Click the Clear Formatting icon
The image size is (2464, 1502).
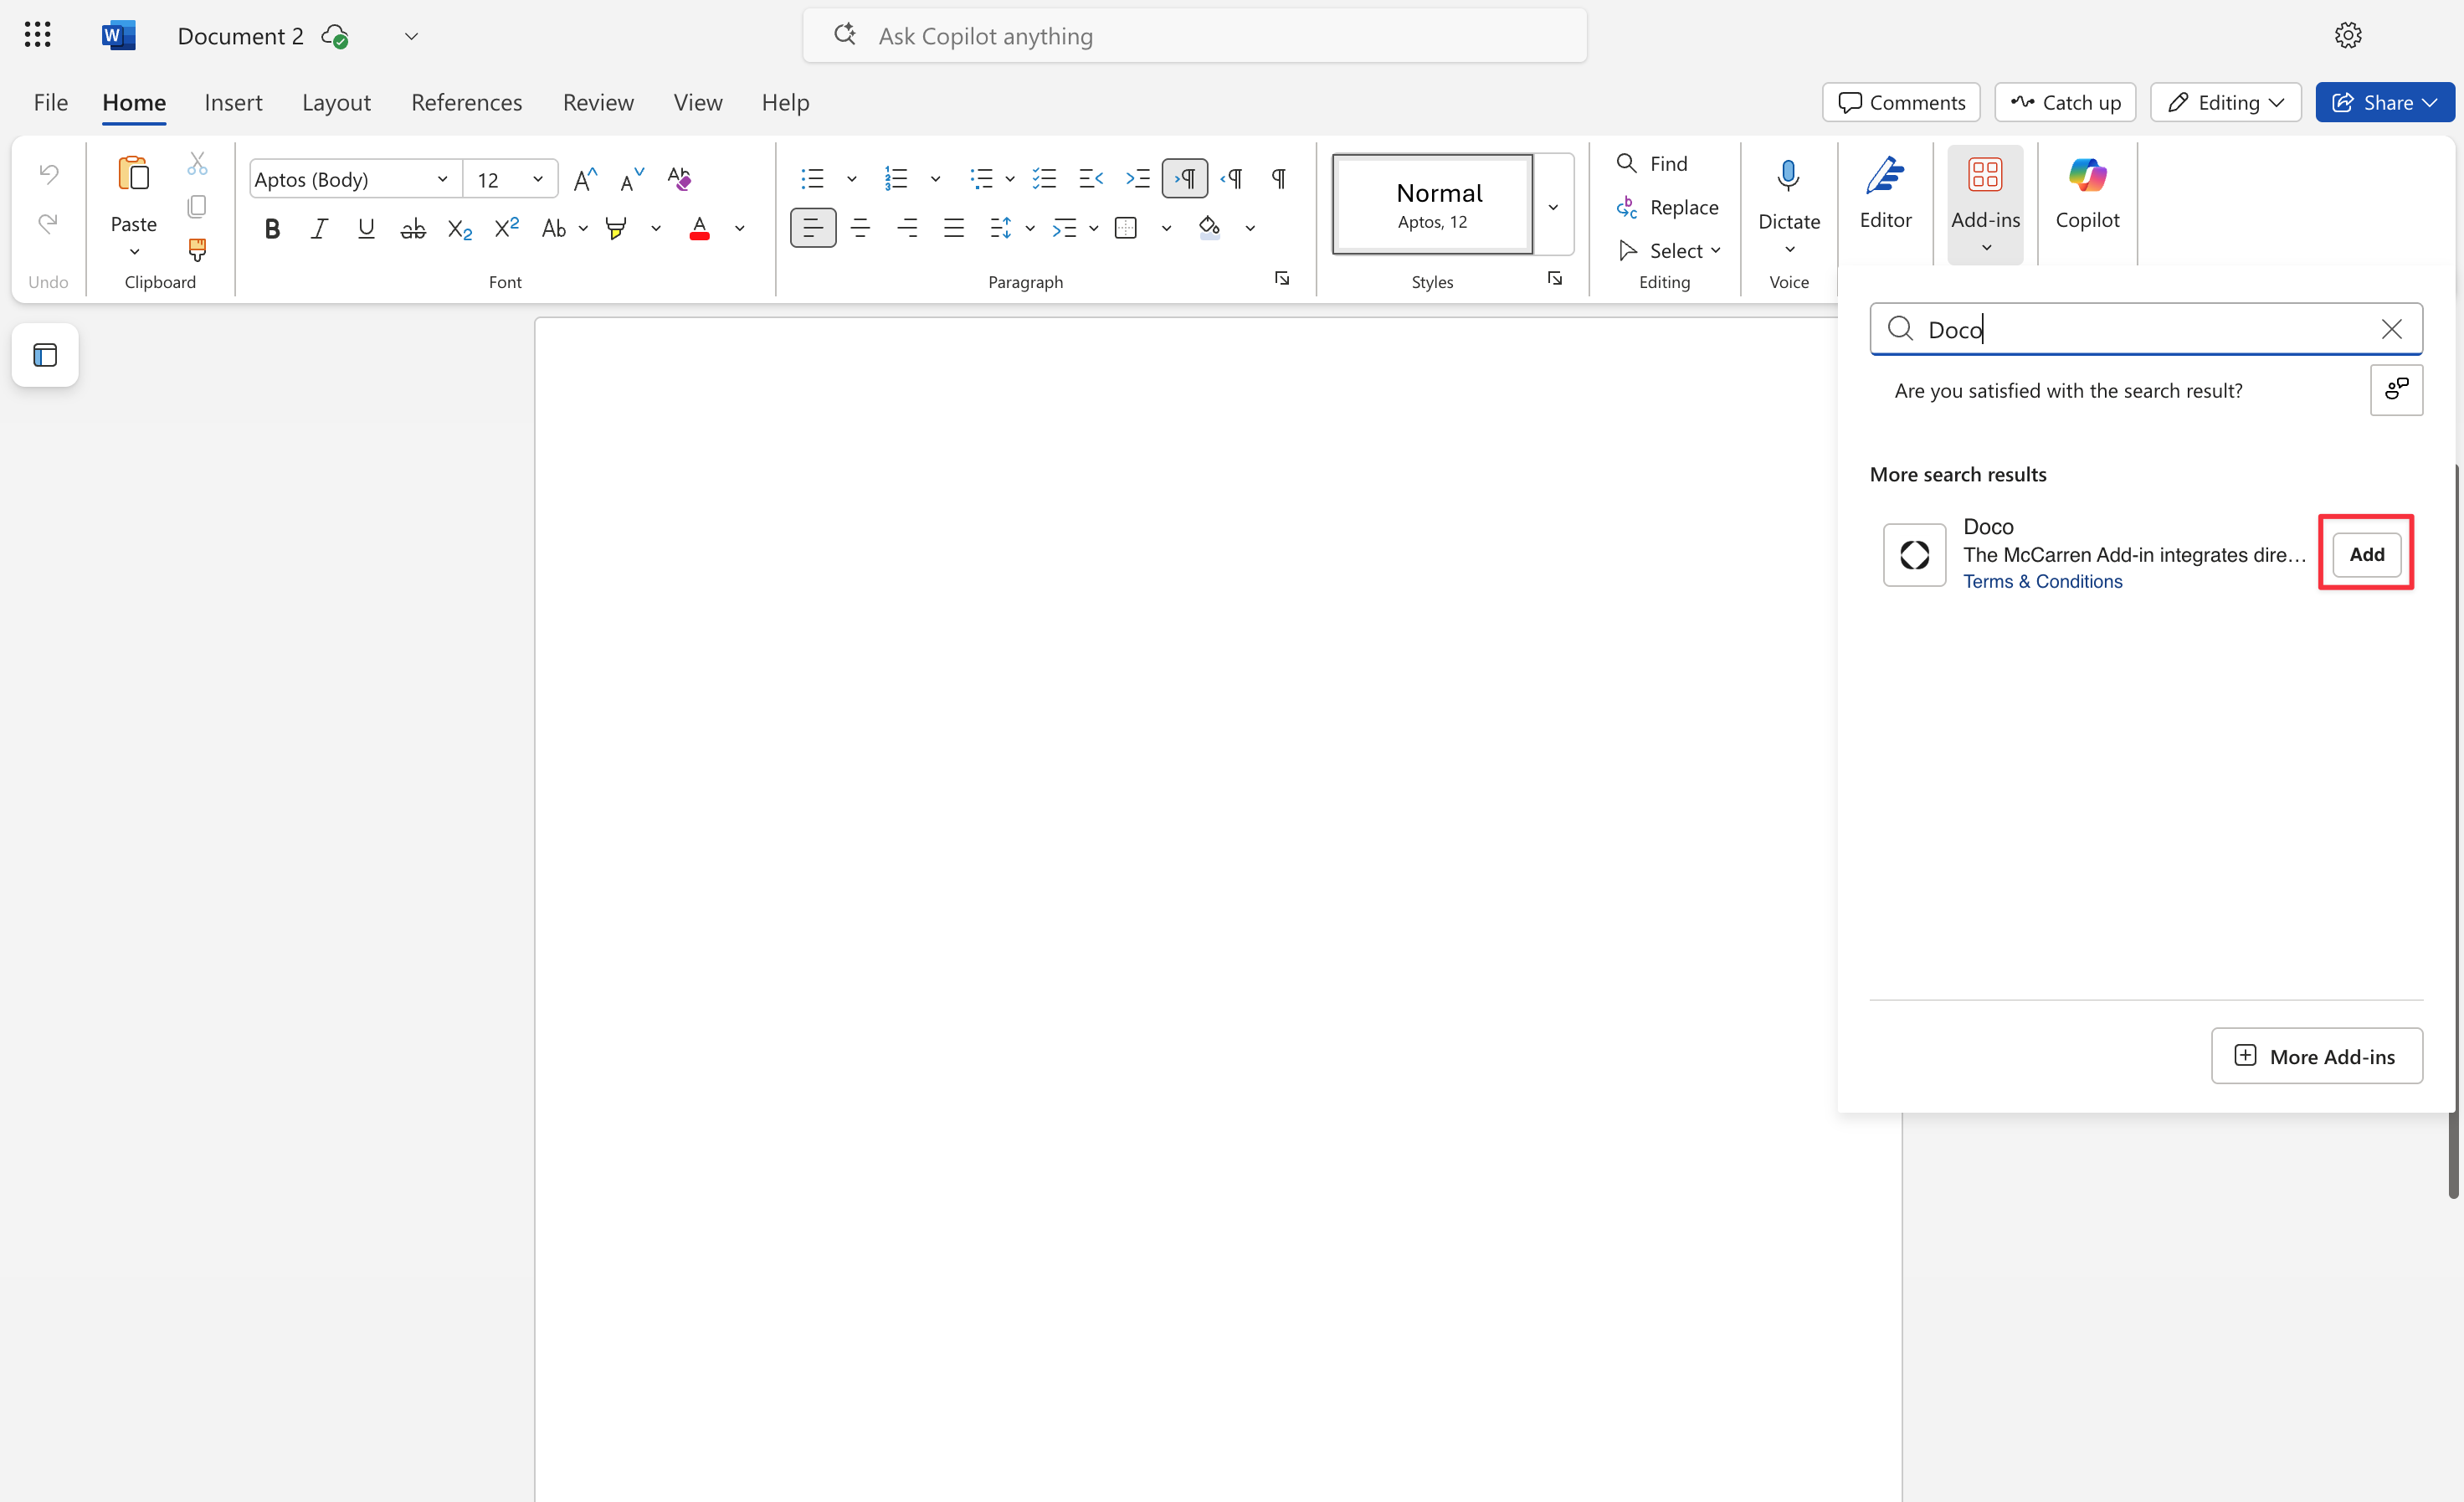pyautogui.click(x=679, y=179)
